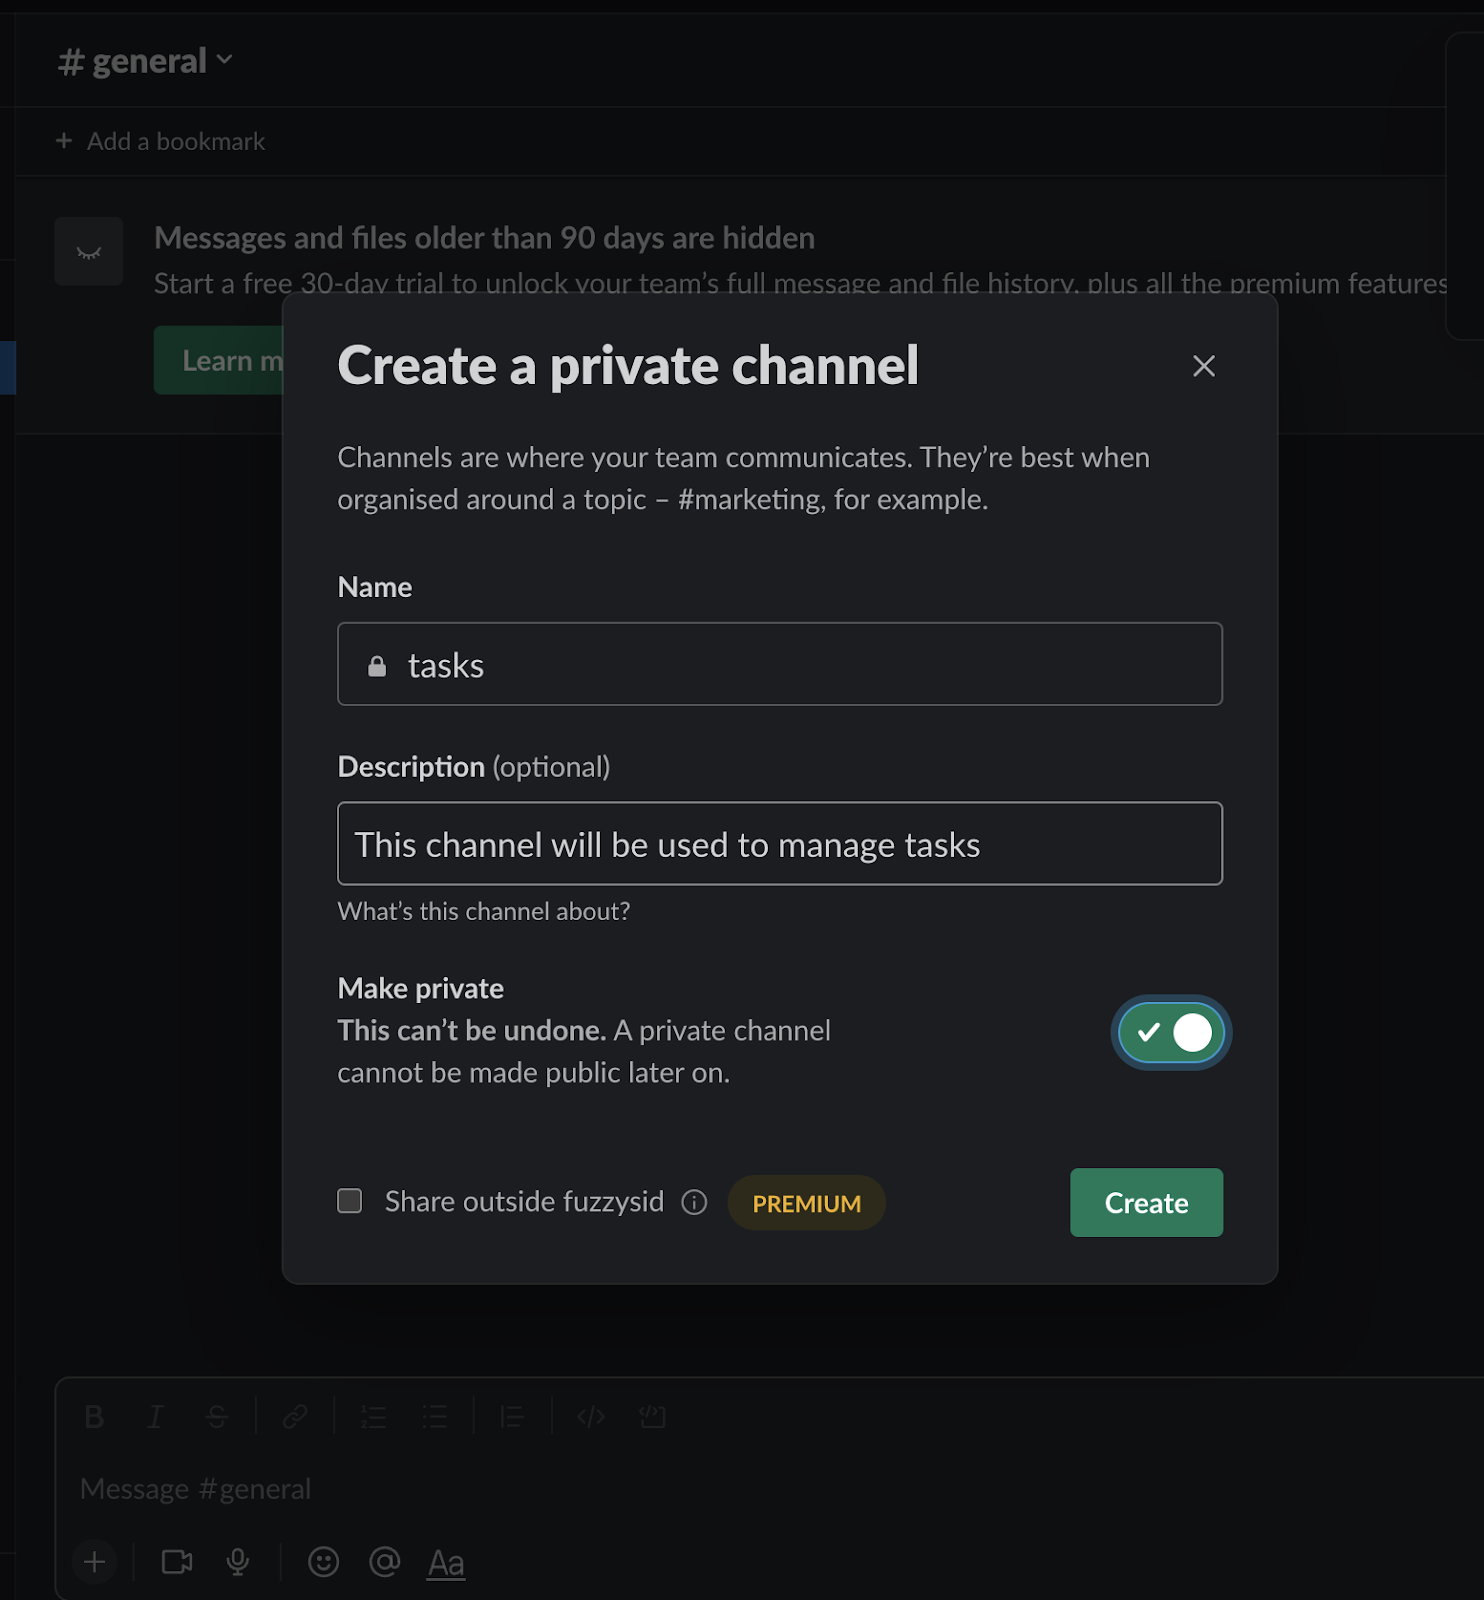Click the lock icon in the Name field
The image size is (1484, 1600).
(x=377, y=666)
